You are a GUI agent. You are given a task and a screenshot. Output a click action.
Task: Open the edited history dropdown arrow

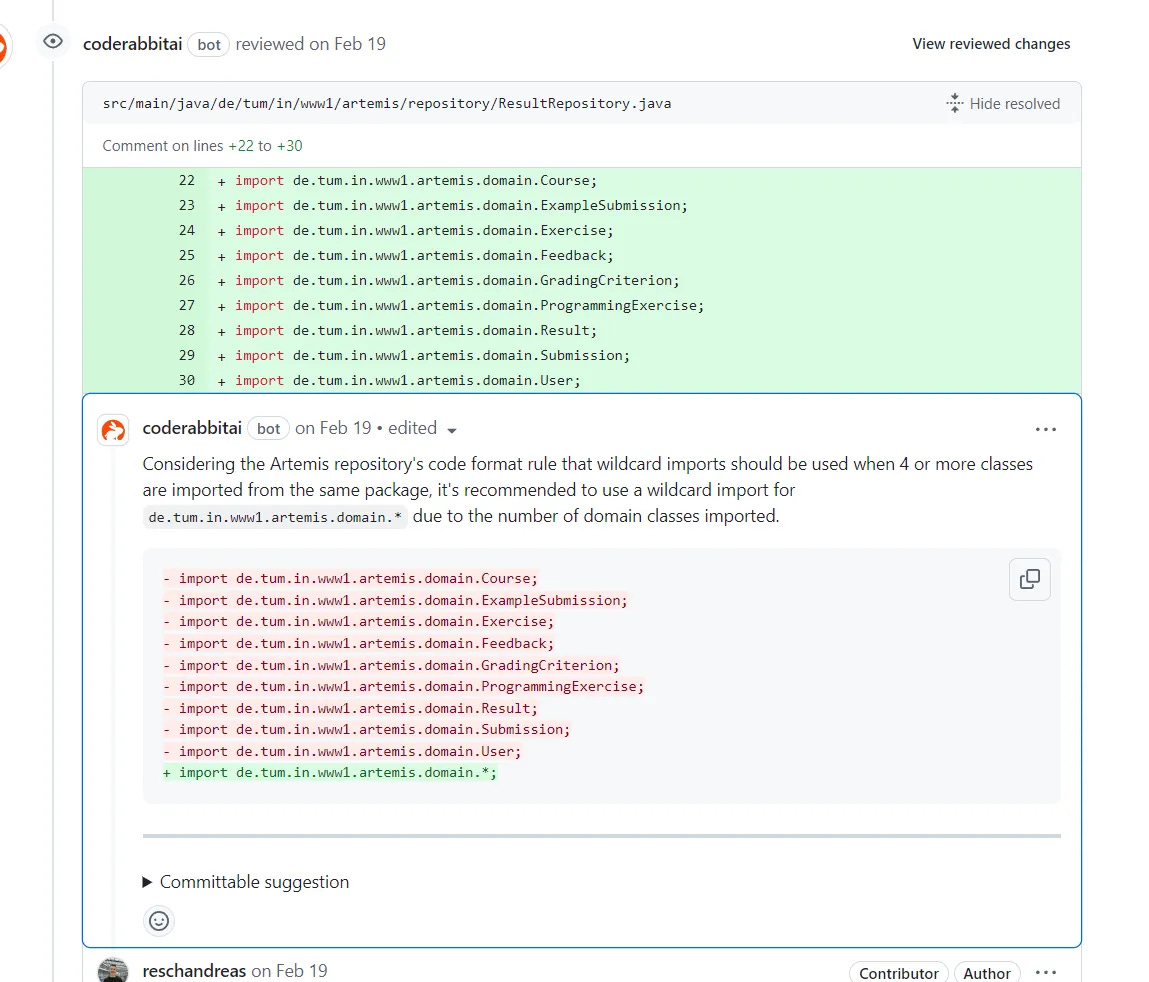pos(452,430)
